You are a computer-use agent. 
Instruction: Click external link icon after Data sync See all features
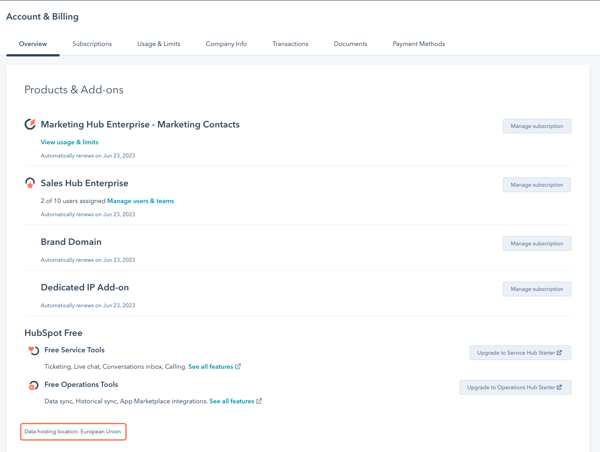[259, 401]
